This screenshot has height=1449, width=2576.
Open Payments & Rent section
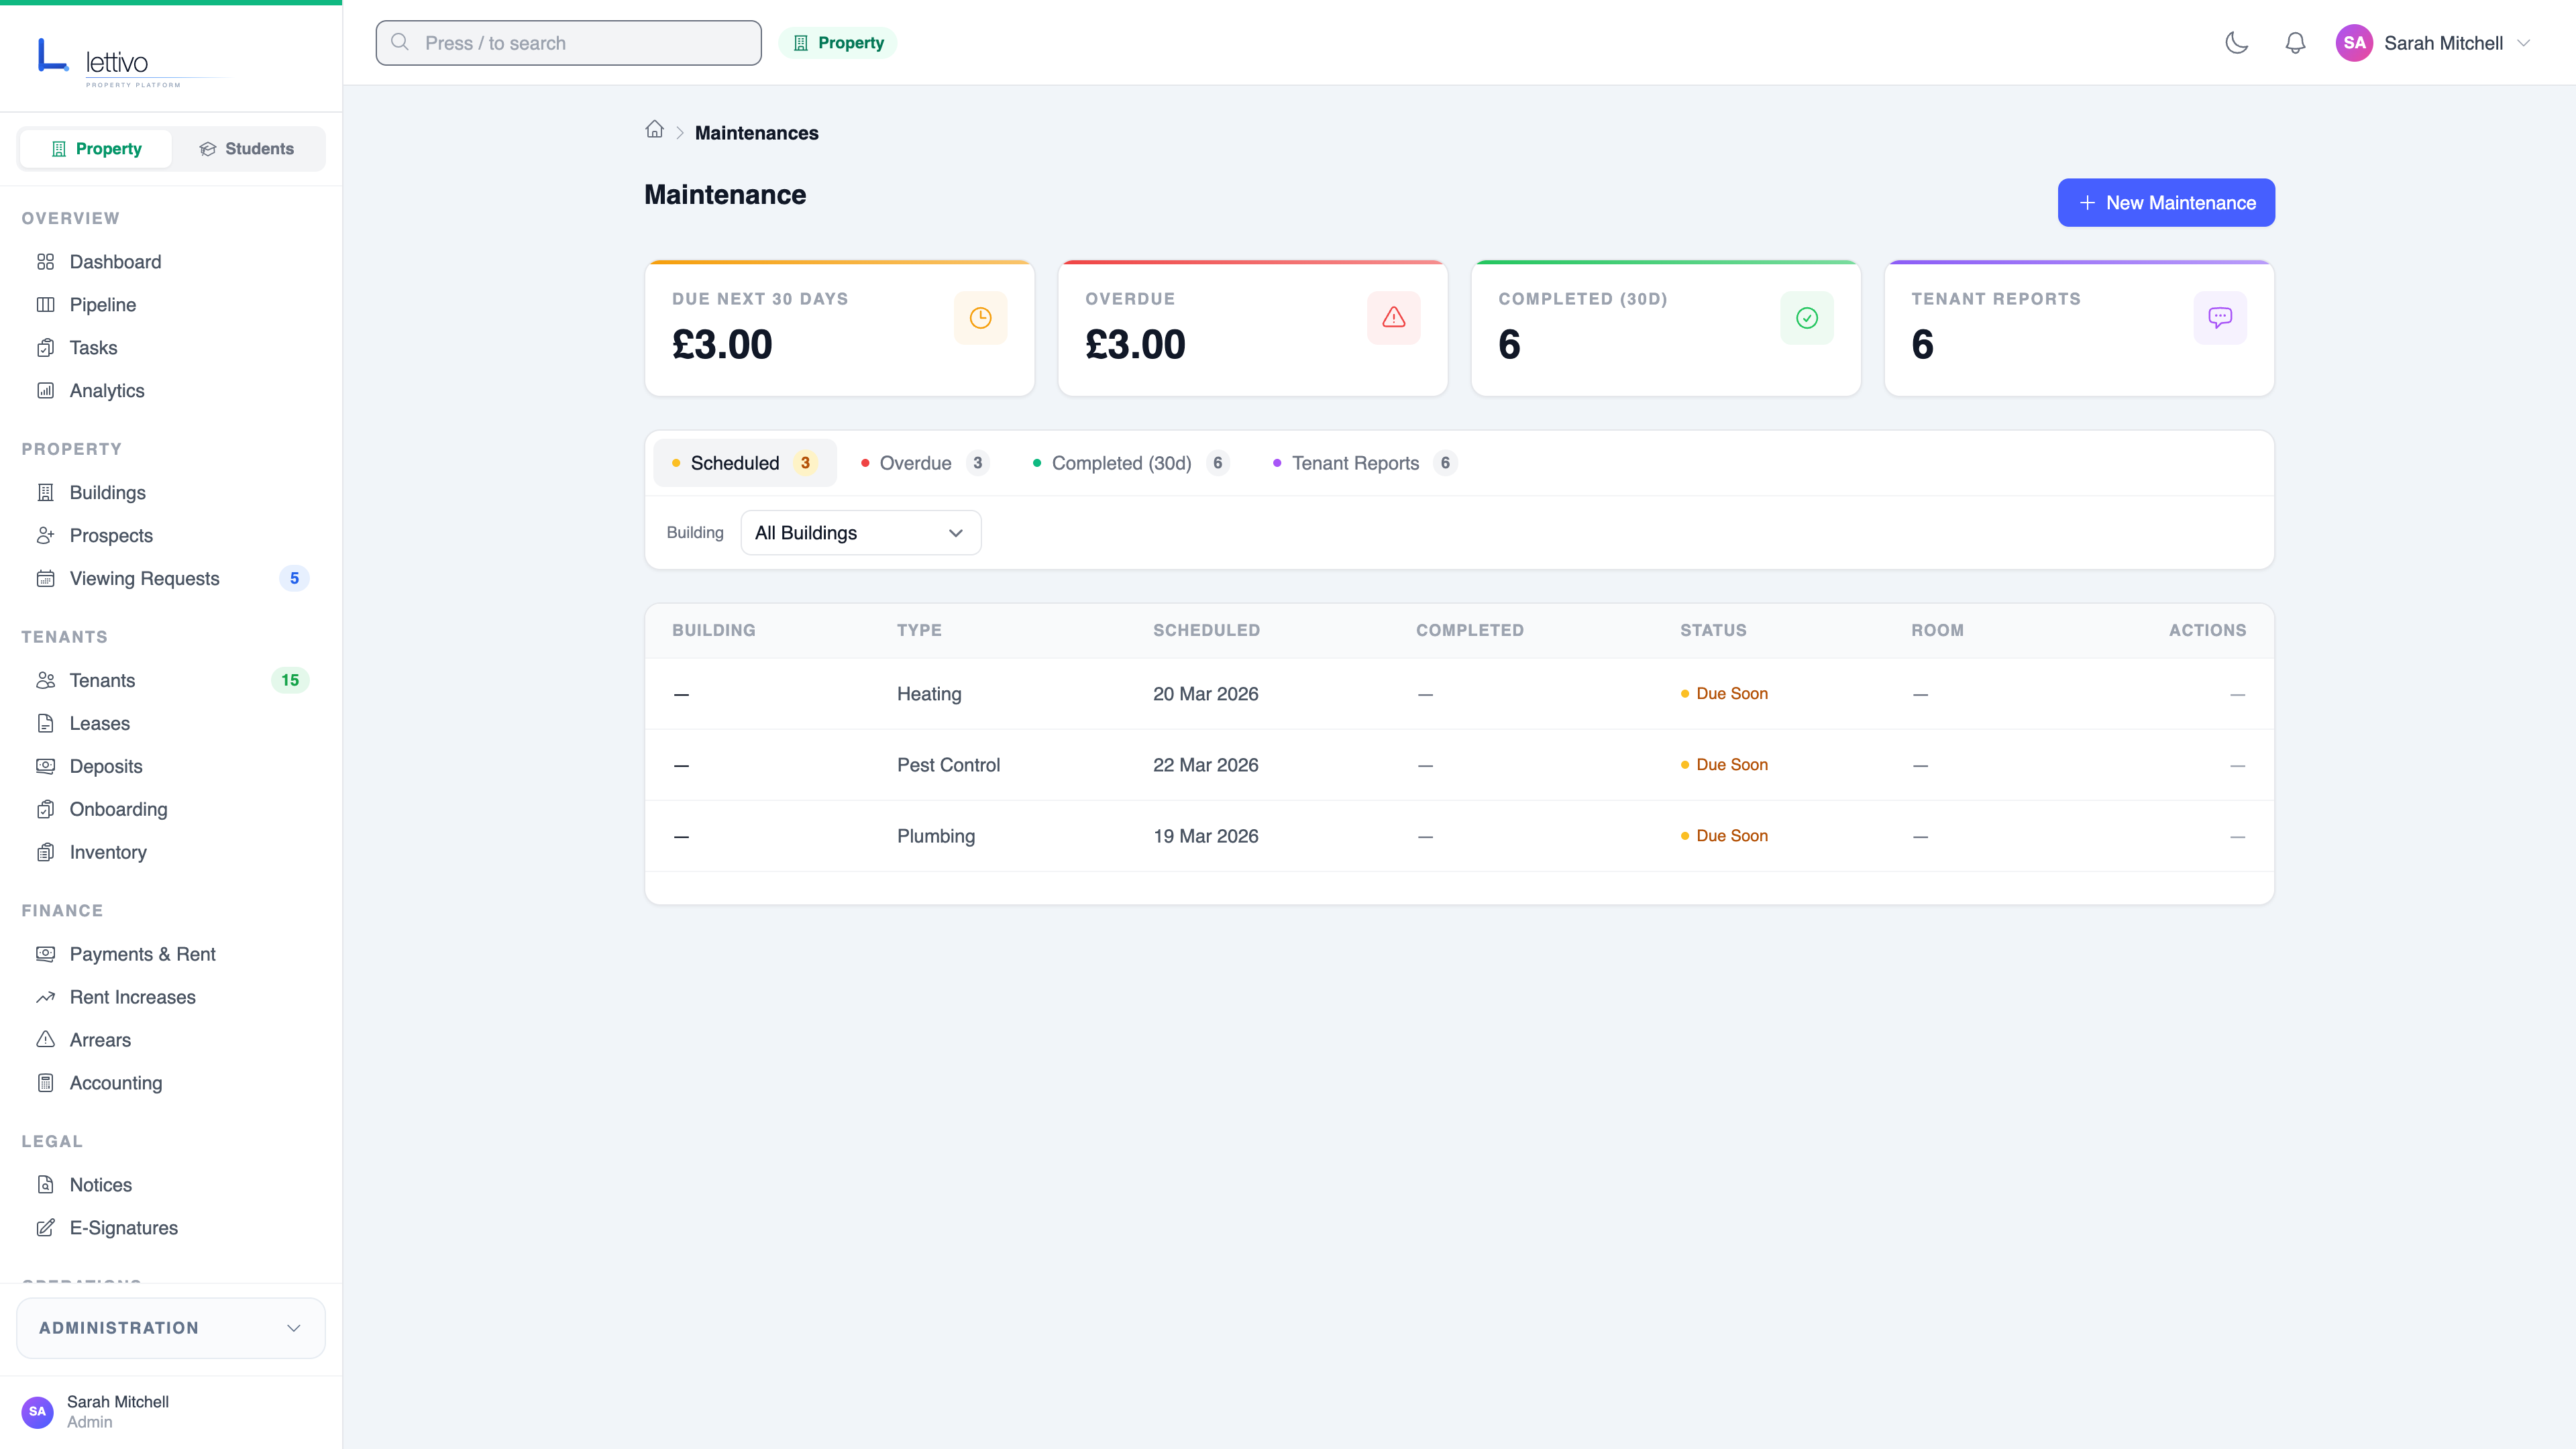point(142,954)
